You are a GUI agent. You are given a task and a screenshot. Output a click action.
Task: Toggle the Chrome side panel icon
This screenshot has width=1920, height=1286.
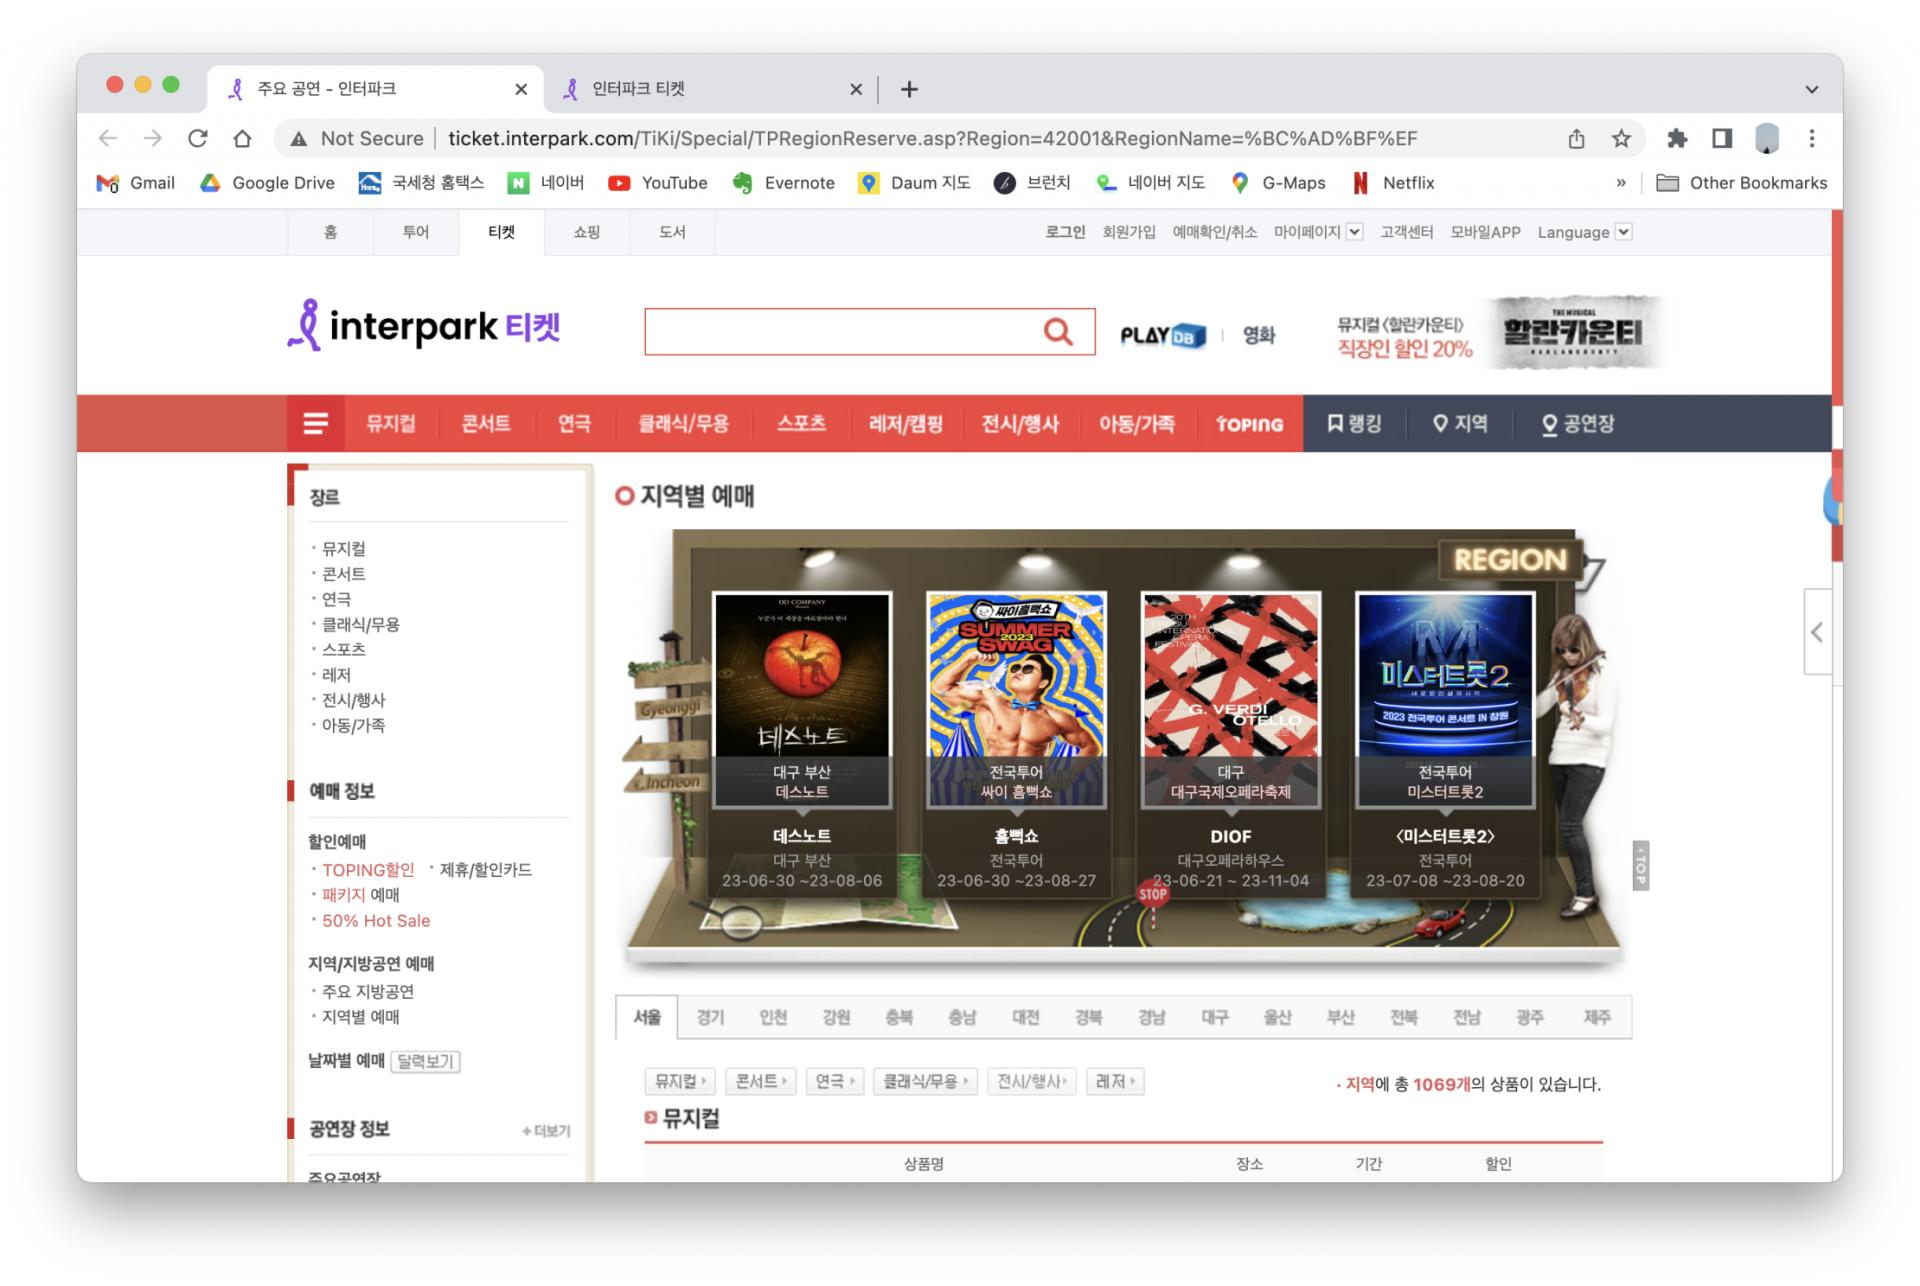coord(1722,139)
